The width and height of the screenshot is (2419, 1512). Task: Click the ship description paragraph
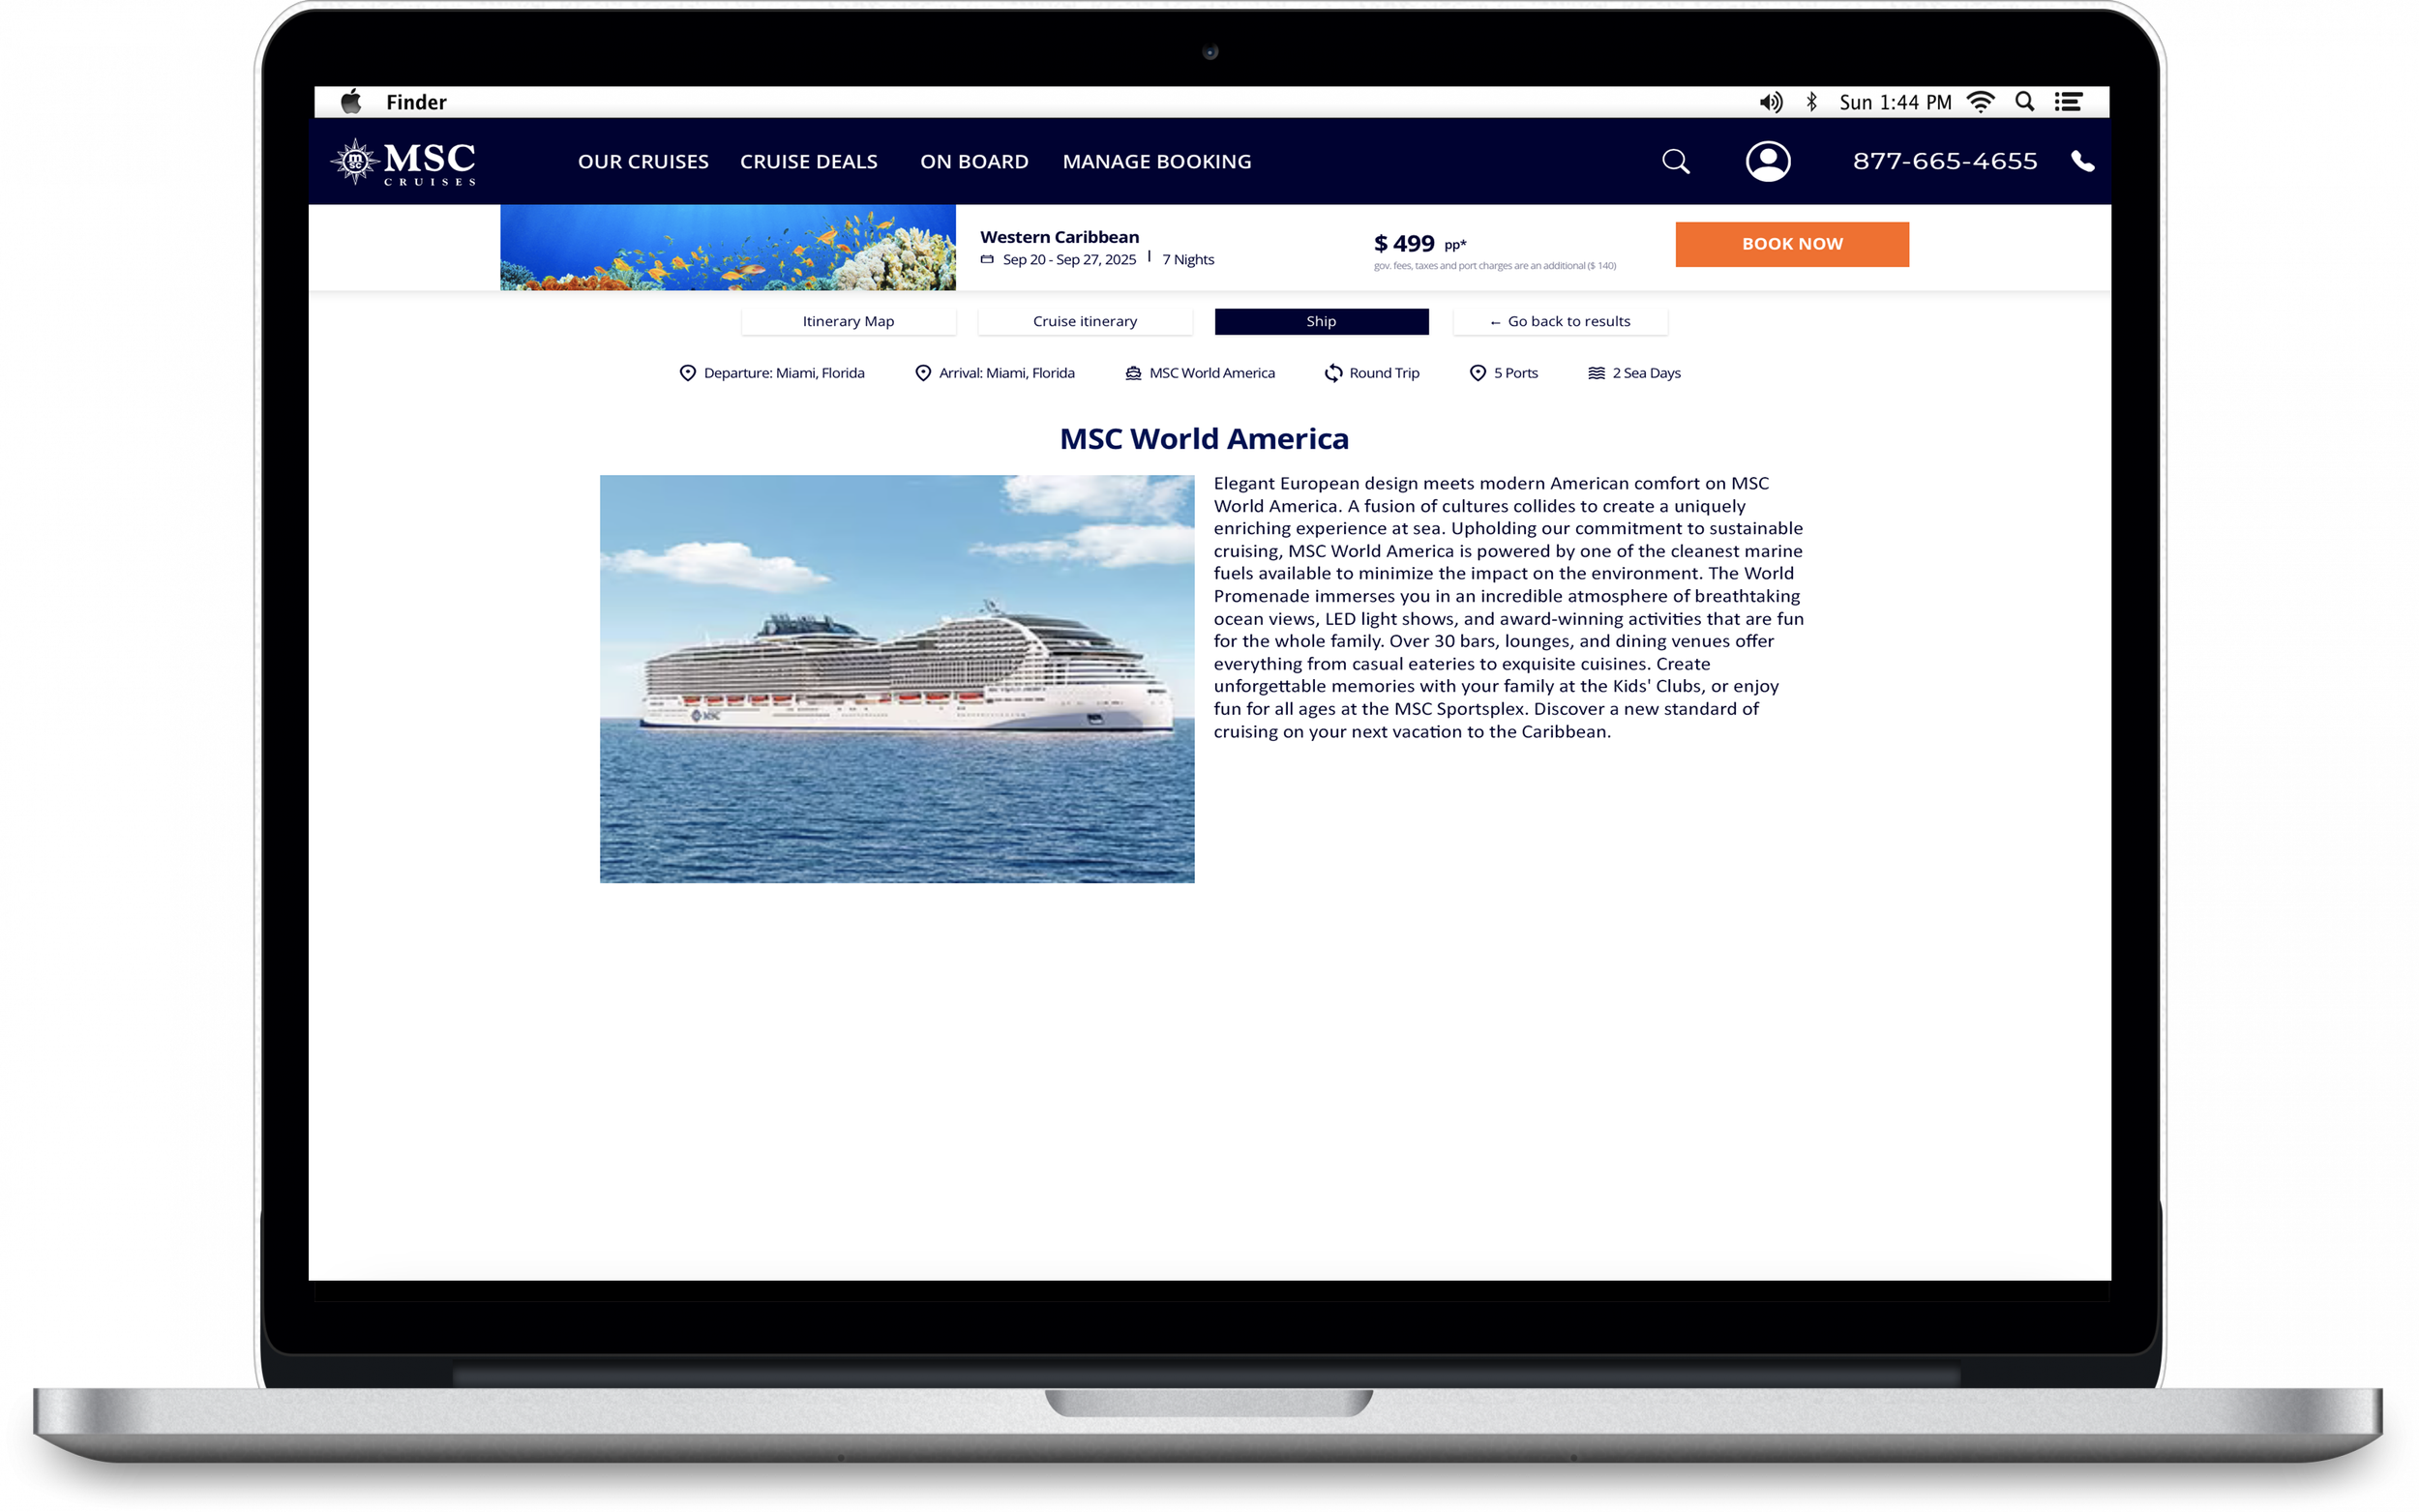click(x=1508, y=607)
